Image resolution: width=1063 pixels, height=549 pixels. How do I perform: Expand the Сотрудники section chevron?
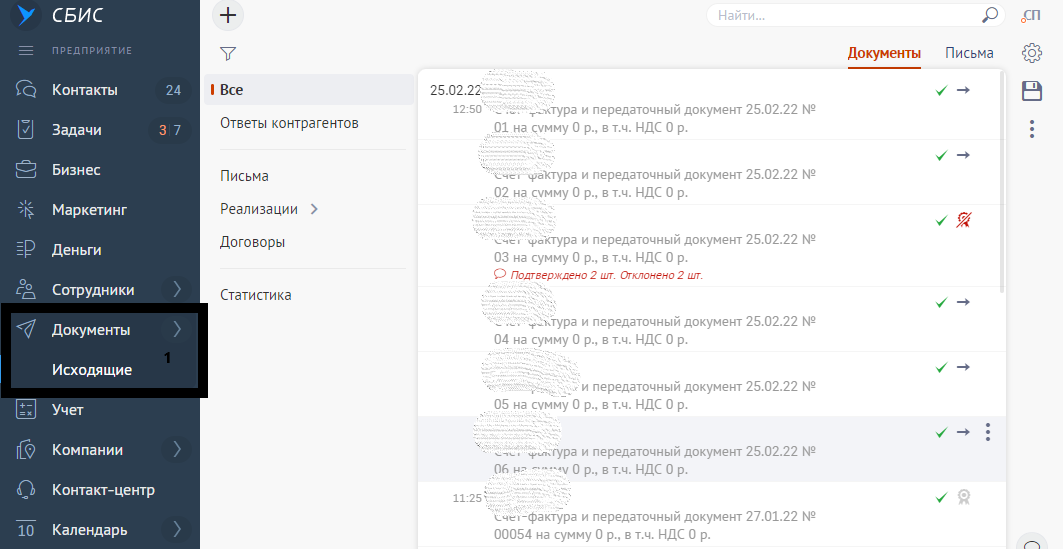click(177, 289)
